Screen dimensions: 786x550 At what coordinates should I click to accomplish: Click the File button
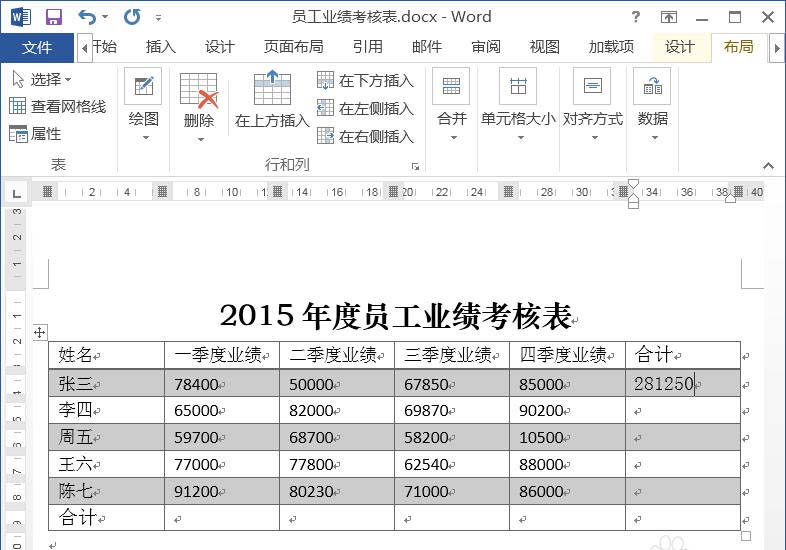pos(37,47)
